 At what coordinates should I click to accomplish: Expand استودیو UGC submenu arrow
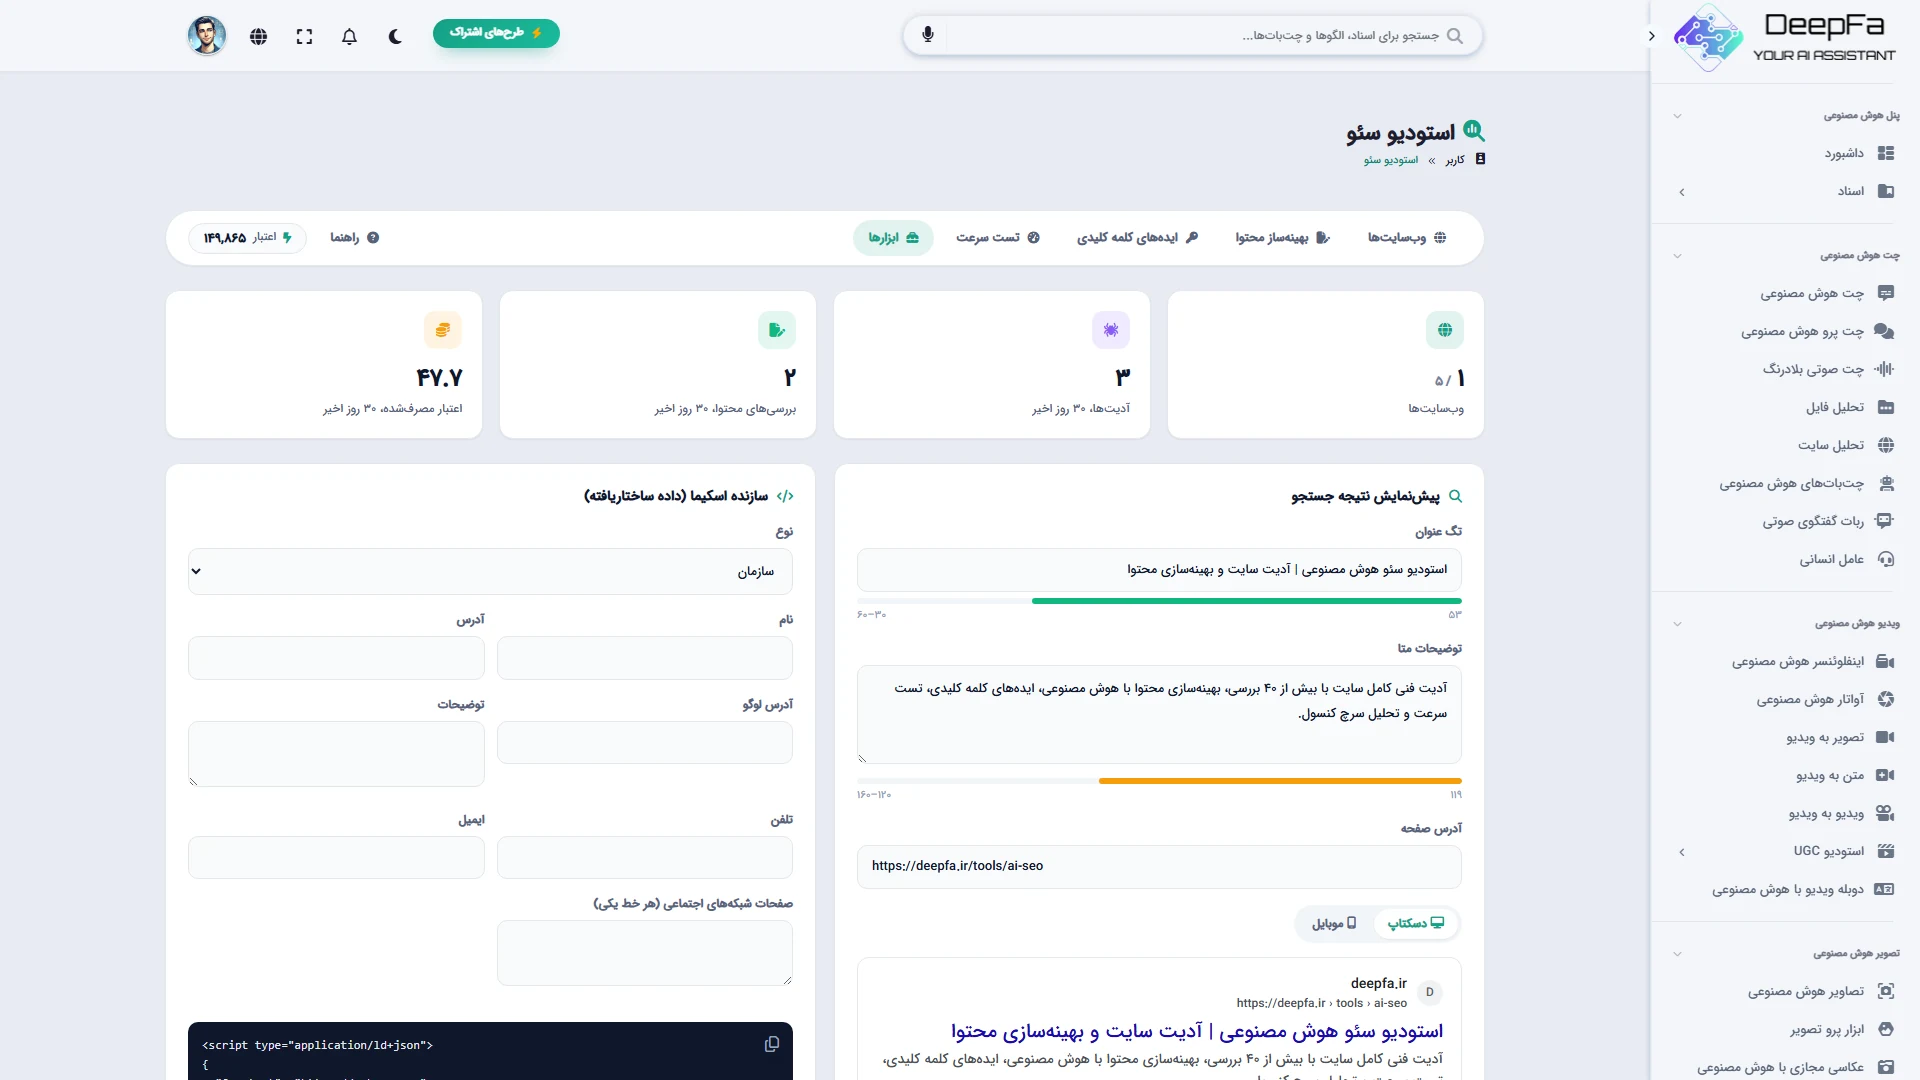(x=1682, y=852)
